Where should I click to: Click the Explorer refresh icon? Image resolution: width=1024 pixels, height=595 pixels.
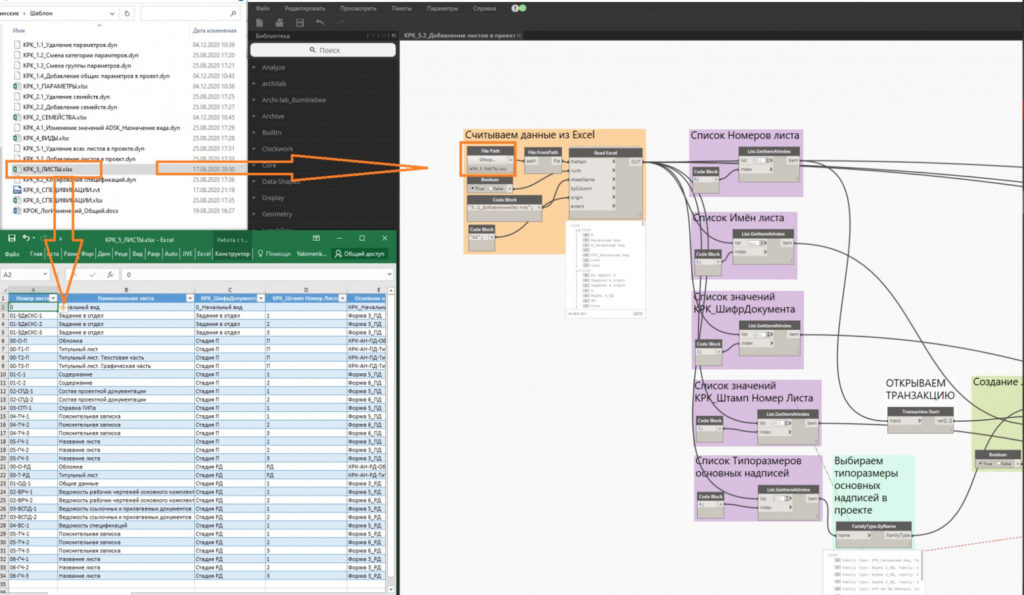coord(127,13)
